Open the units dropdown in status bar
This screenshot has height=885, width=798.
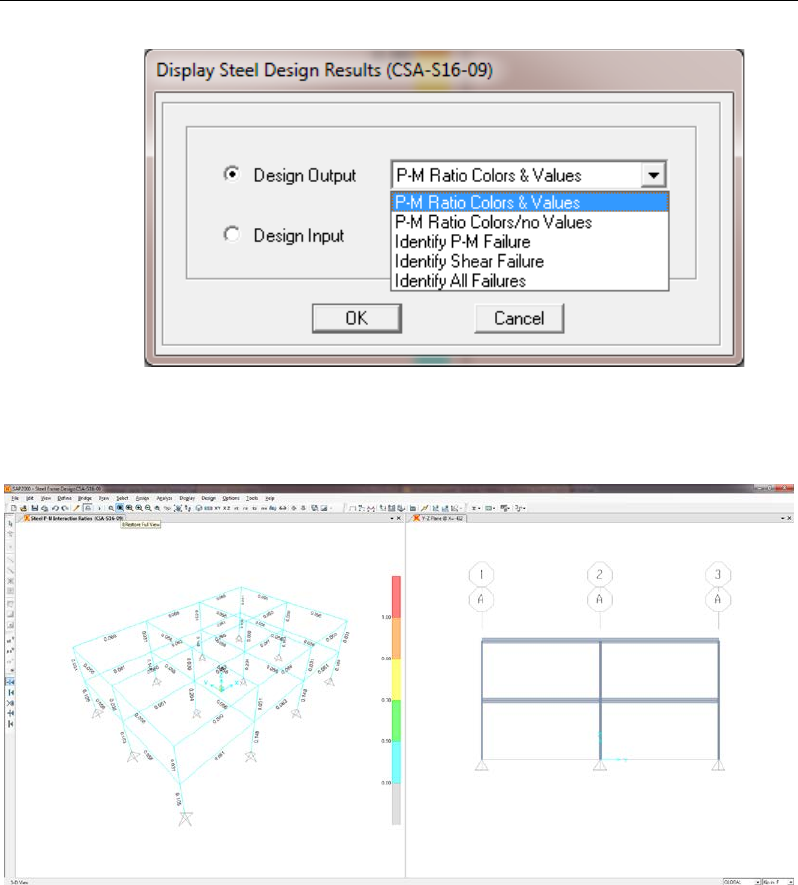(790, 882)
